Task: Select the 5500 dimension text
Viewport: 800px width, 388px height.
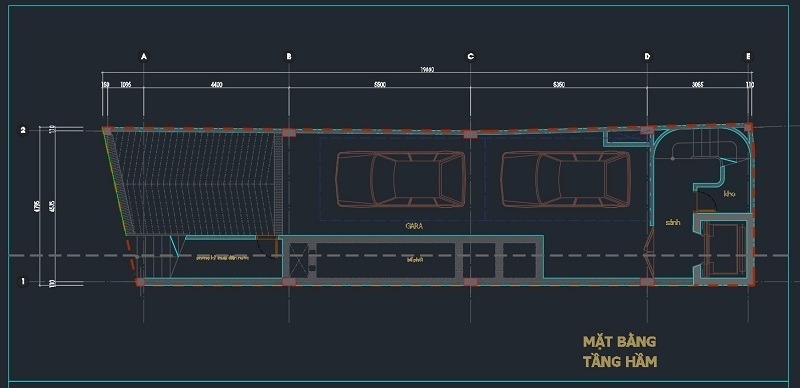Action: (380, 85)
